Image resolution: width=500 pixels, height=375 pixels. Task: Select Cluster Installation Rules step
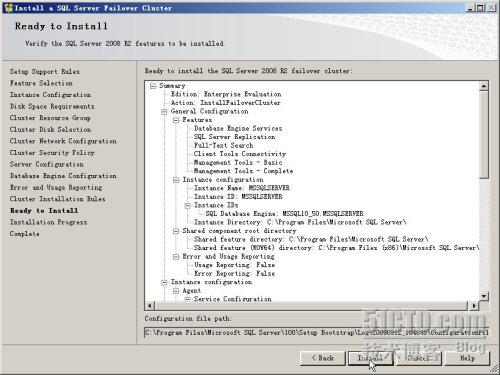click(57, 199)
